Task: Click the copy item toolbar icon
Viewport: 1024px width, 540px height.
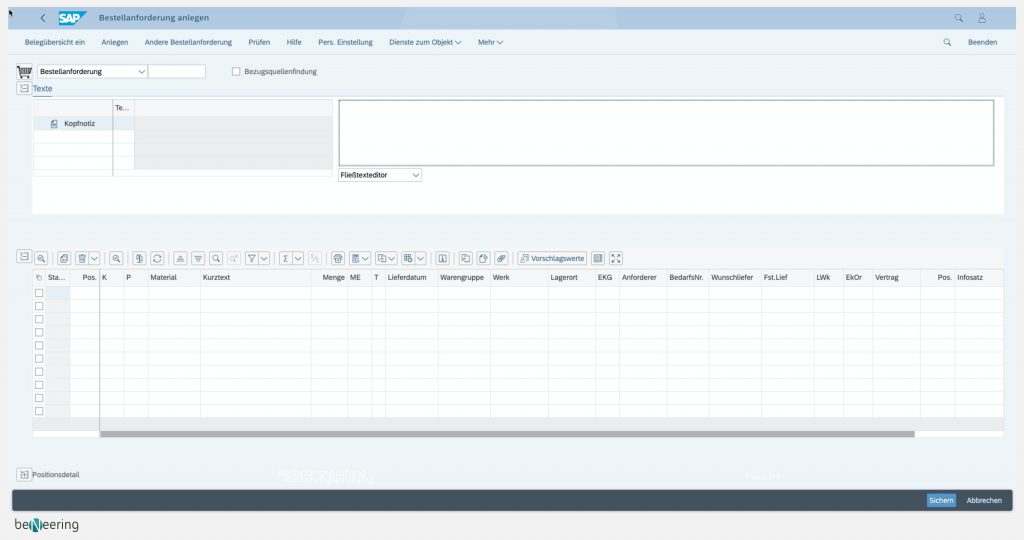Action: (64, 259)
